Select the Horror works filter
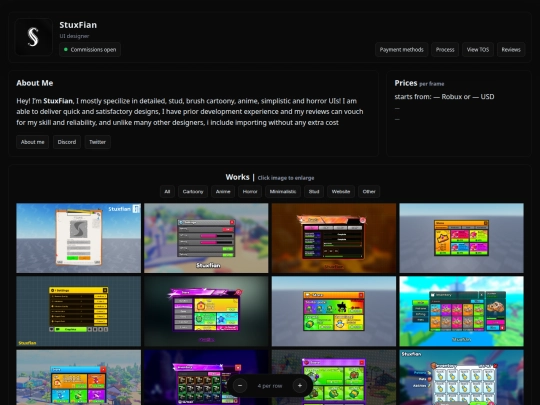The width and height of the screenshot is (540, 405). [250, 191]
